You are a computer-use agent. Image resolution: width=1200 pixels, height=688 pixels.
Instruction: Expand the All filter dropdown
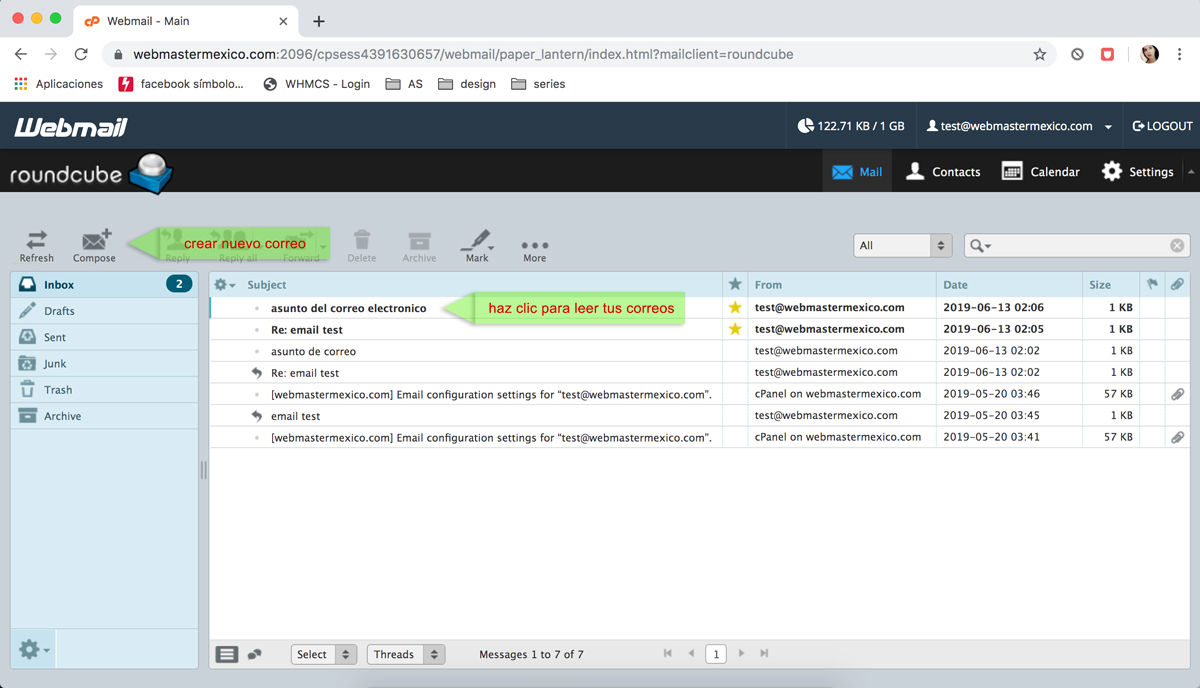[902, 245]
